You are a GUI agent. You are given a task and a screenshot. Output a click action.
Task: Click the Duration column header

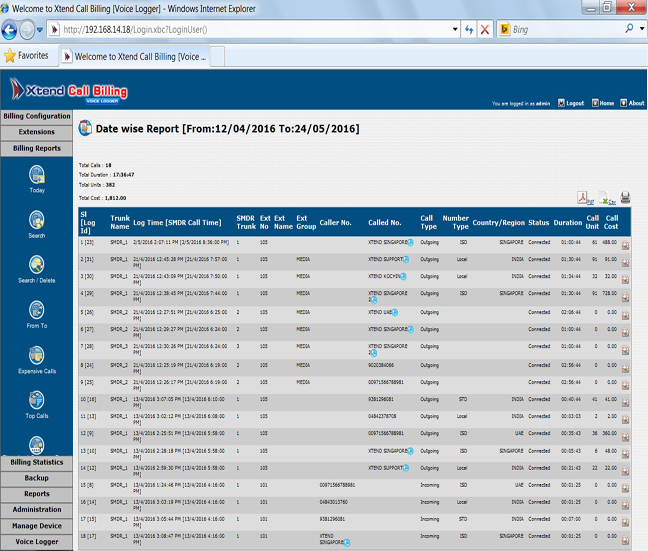coord(567,222)
